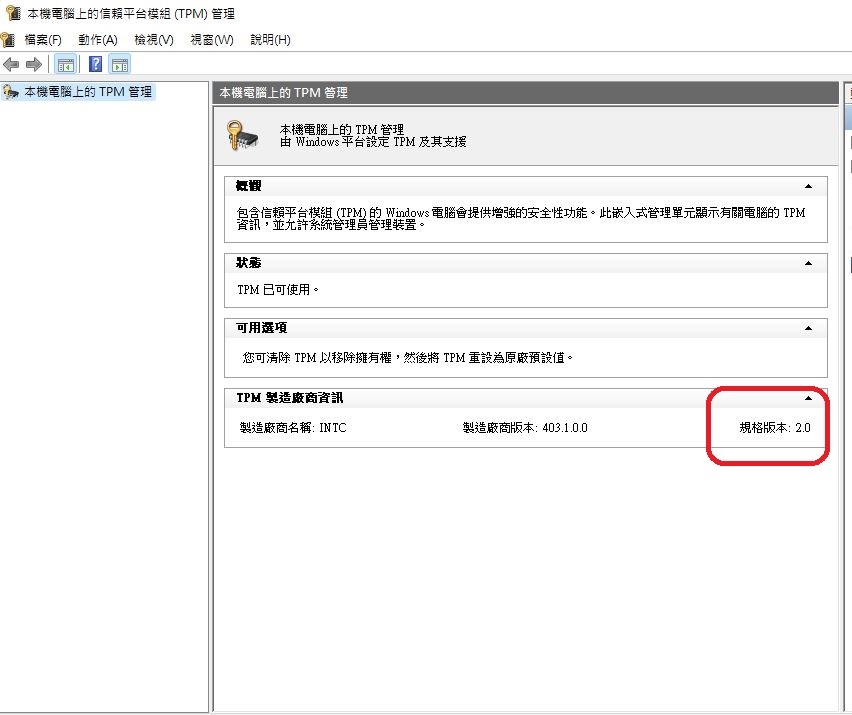Click the TPM key chip icon in header
The width and height of the screenshot is (852, 715).
(242, 135)
